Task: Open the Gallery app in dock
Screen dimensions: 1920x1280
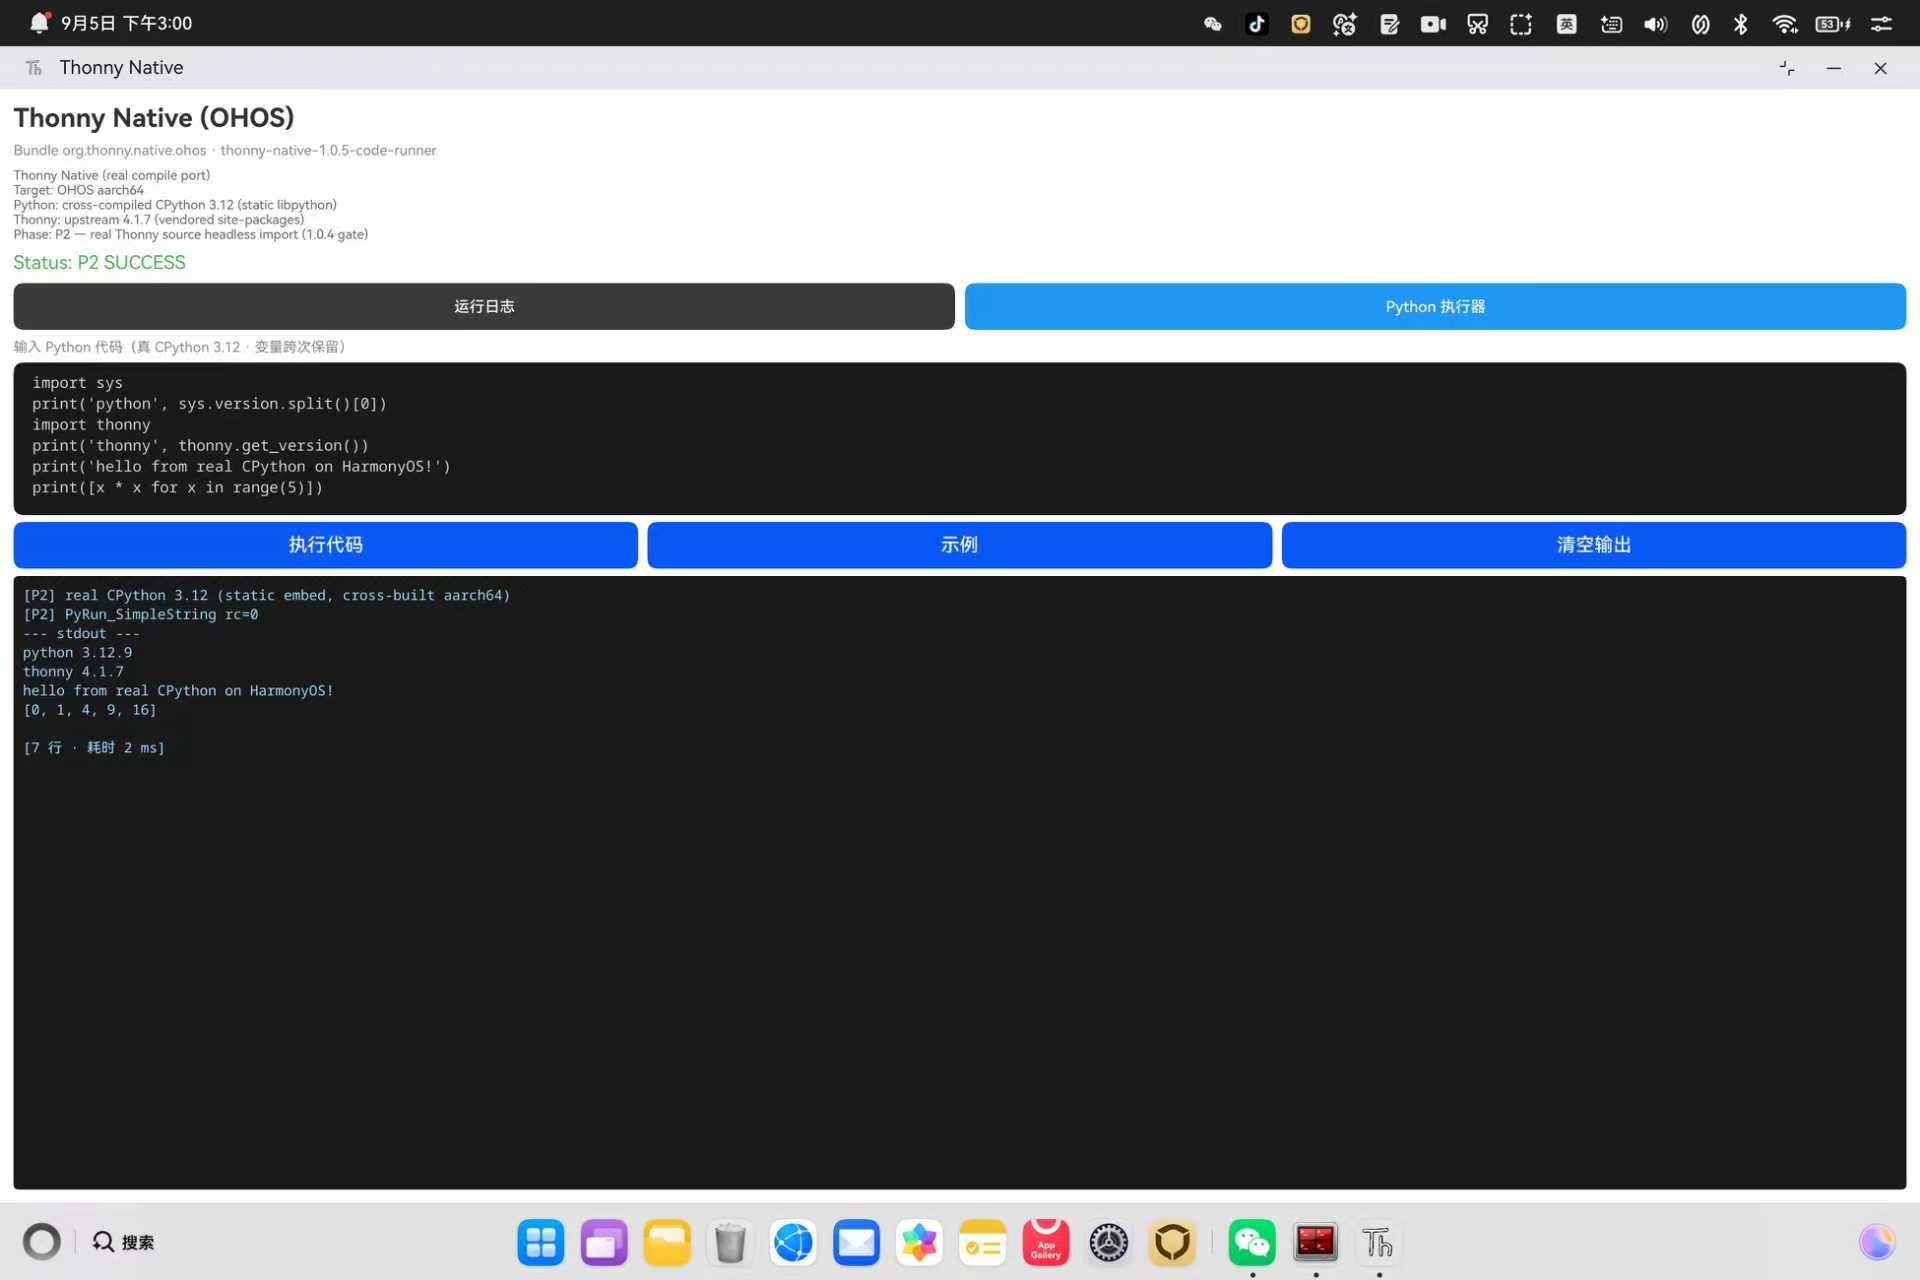Action: point(919,1242)
